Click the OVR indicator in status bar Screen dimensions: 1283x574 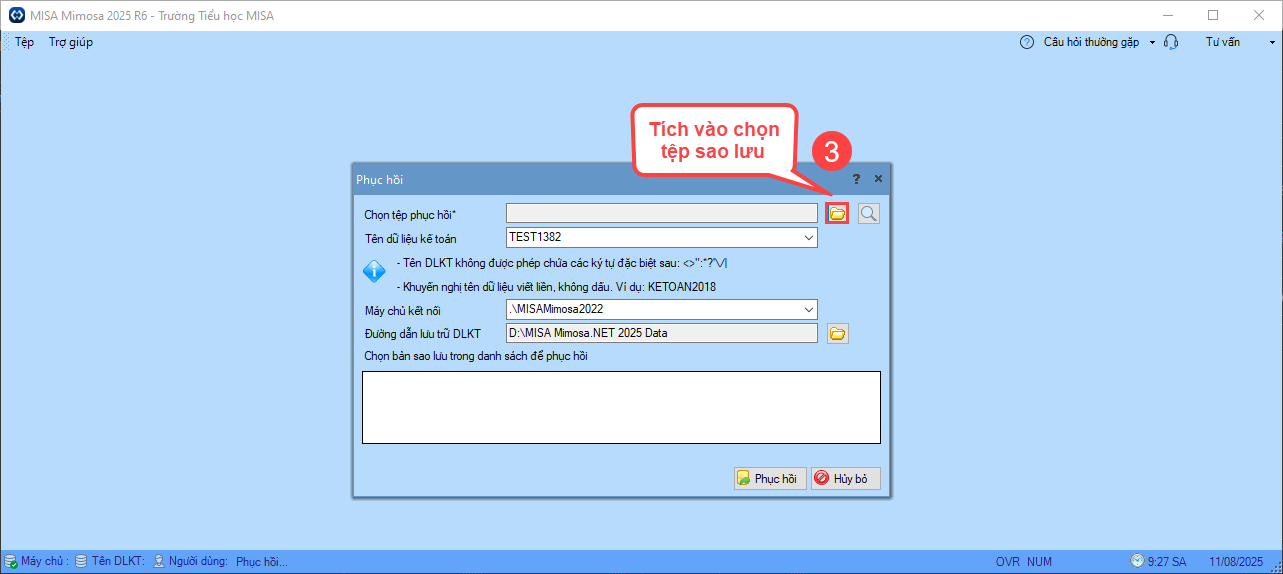click(x=1007, y=562)
